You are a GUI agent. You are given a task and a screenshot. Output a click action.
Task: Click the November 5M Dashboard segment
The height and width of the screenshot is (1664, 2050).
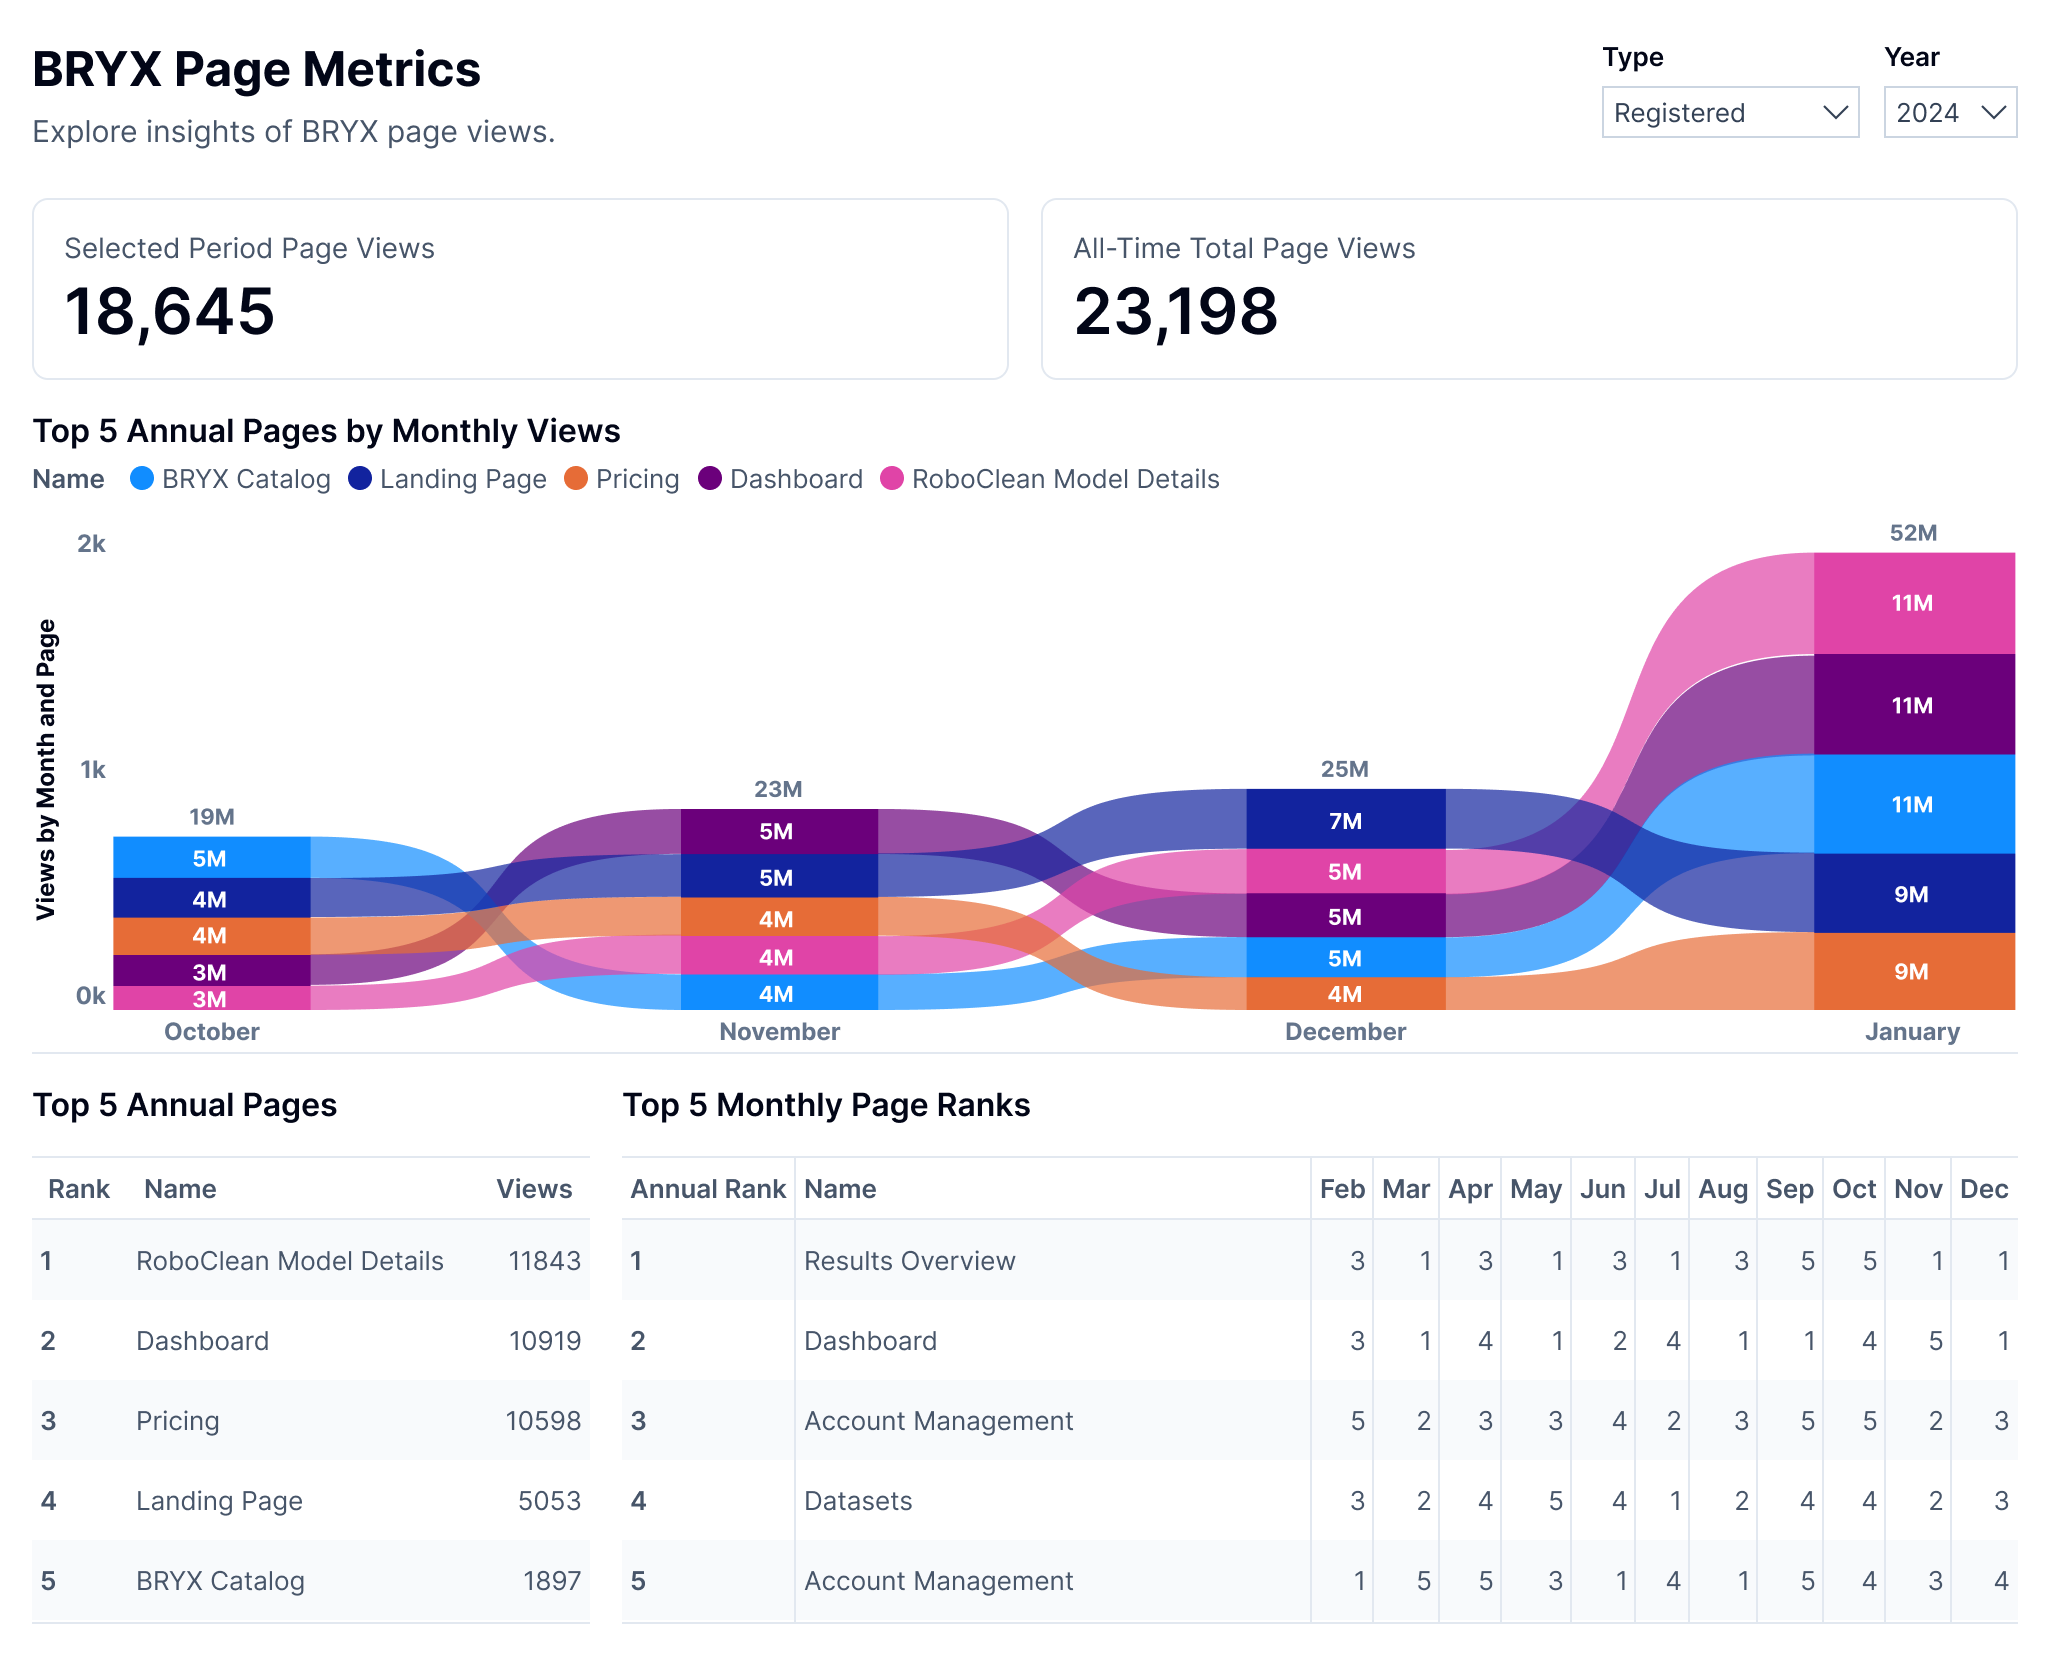pyautogui.click(x=779, y=831)
